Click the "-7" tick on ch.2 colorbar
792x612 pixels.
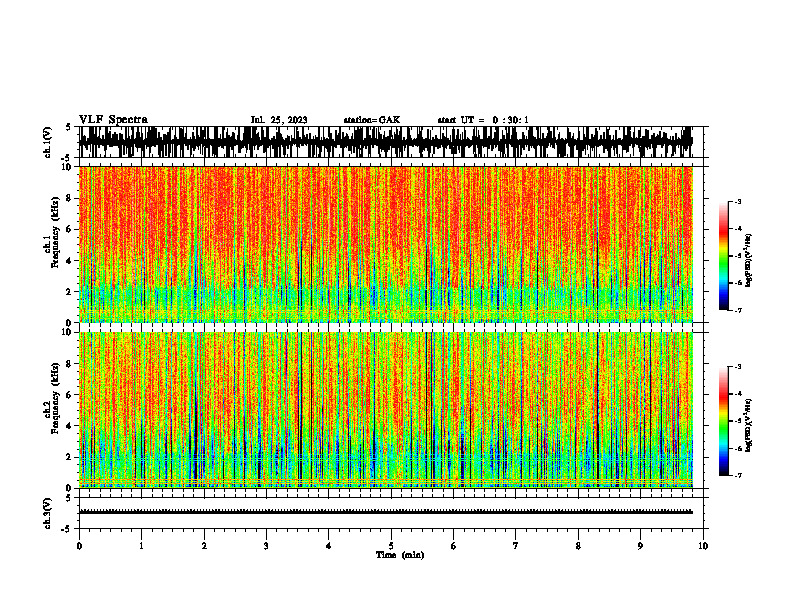(737, 475)
